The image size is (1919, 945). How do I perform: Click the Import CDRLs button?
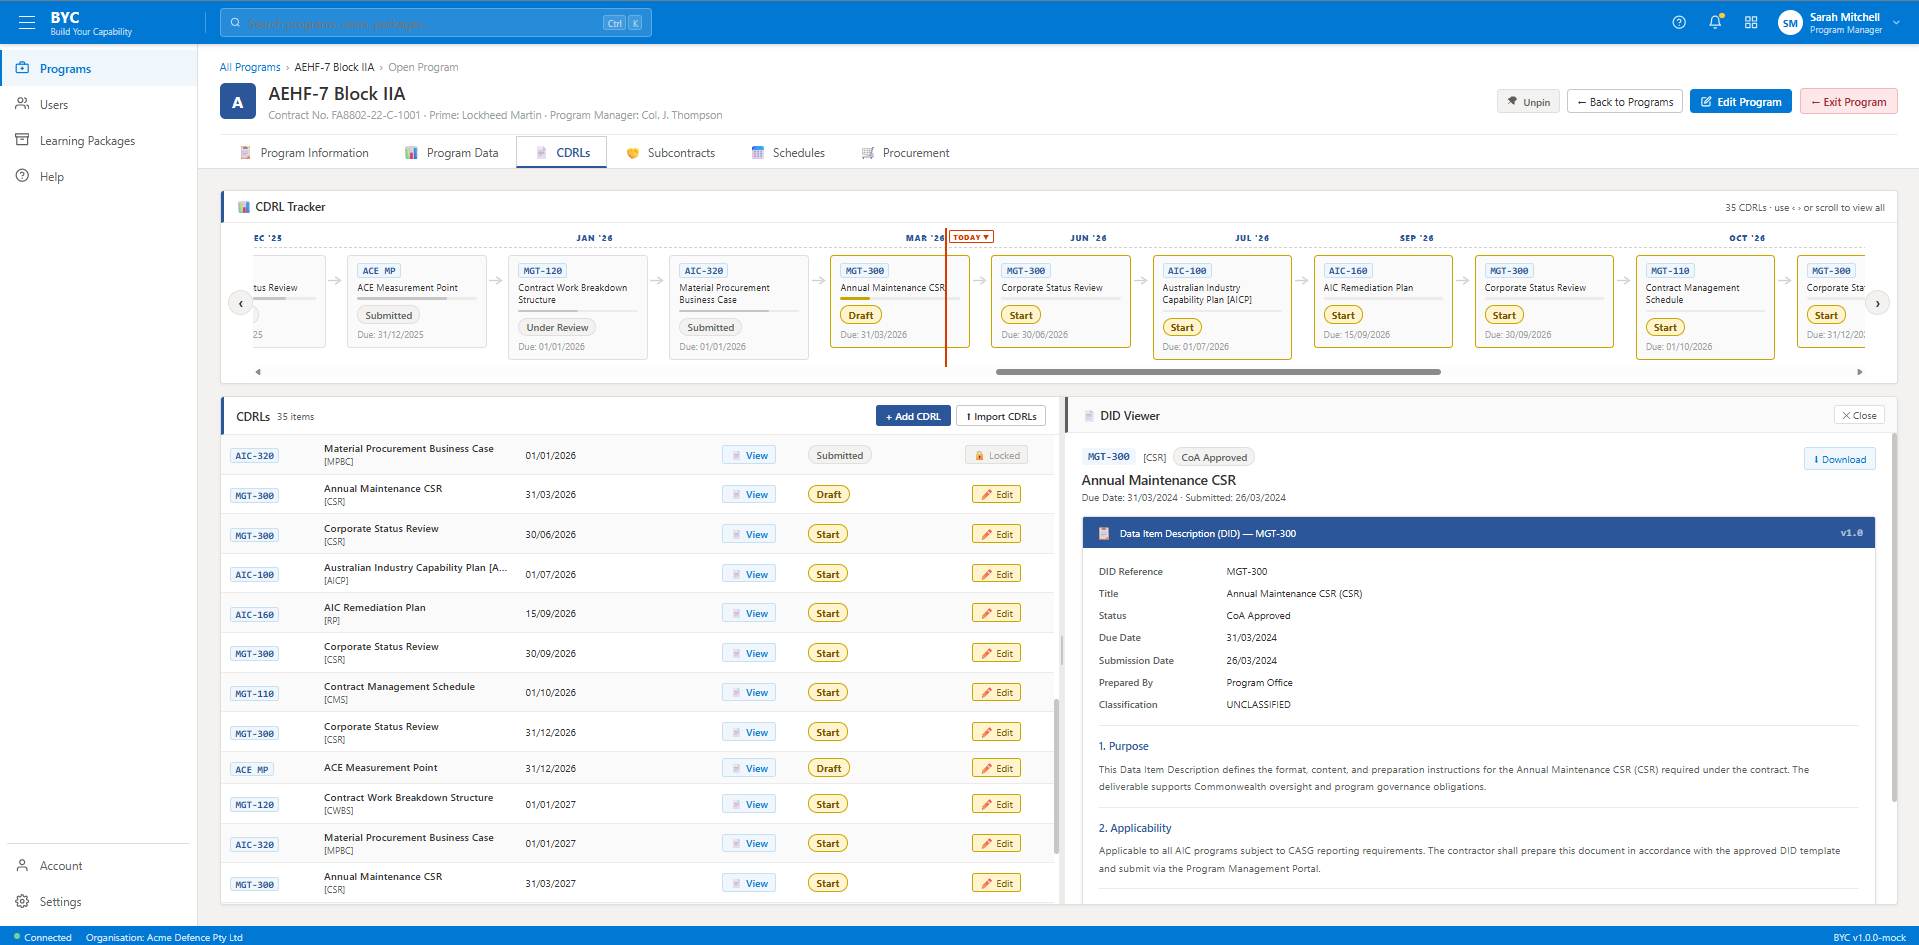[x=1001, y=416]
